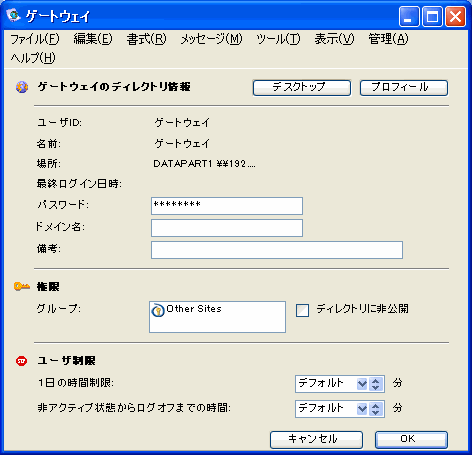The width and height of the screenshot is (472, 455).
Task: Click the プロフィール button
Action: point(404,88)
